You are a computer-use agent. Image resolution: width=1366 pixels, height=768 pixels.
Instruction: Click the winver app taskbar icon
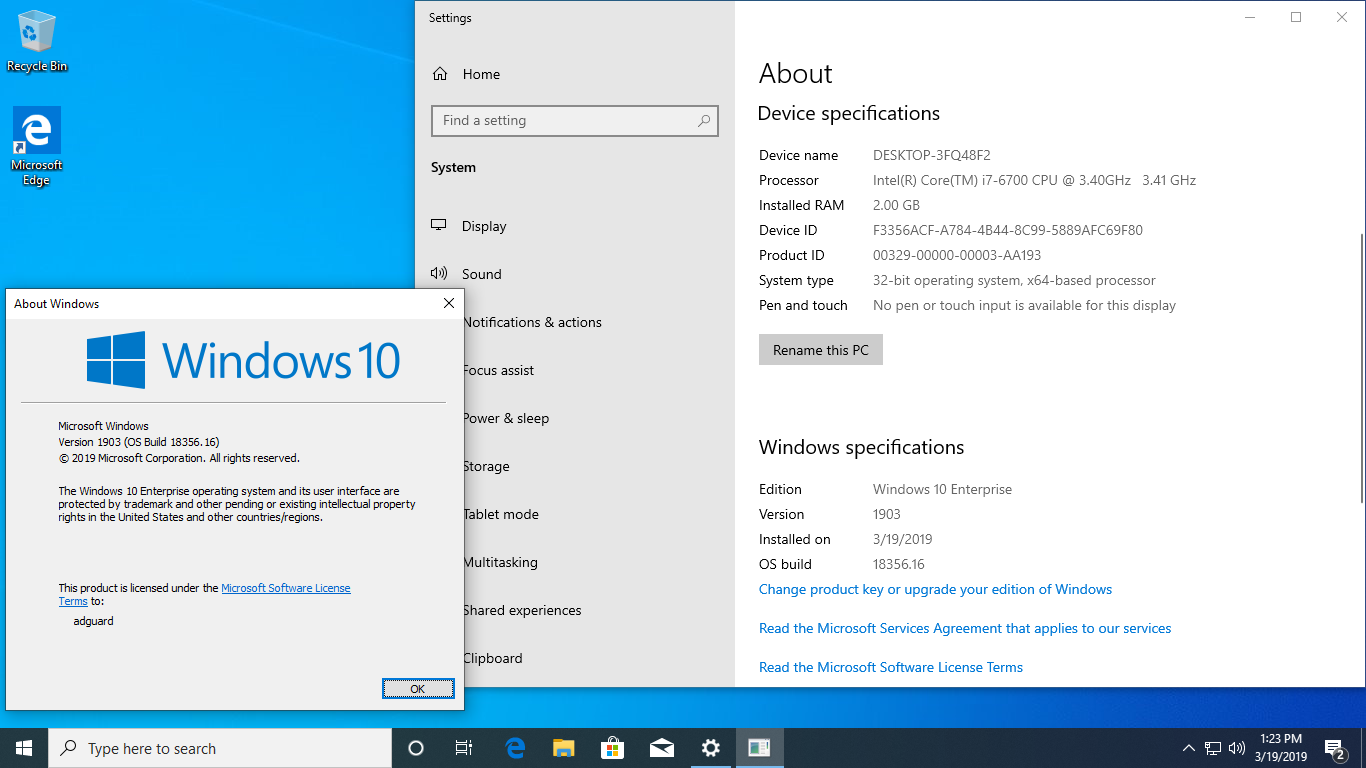click(759, 748)
